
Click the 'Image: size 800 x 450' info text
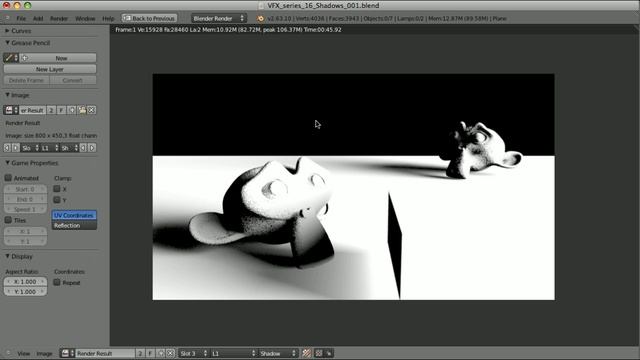pos(51,136)
